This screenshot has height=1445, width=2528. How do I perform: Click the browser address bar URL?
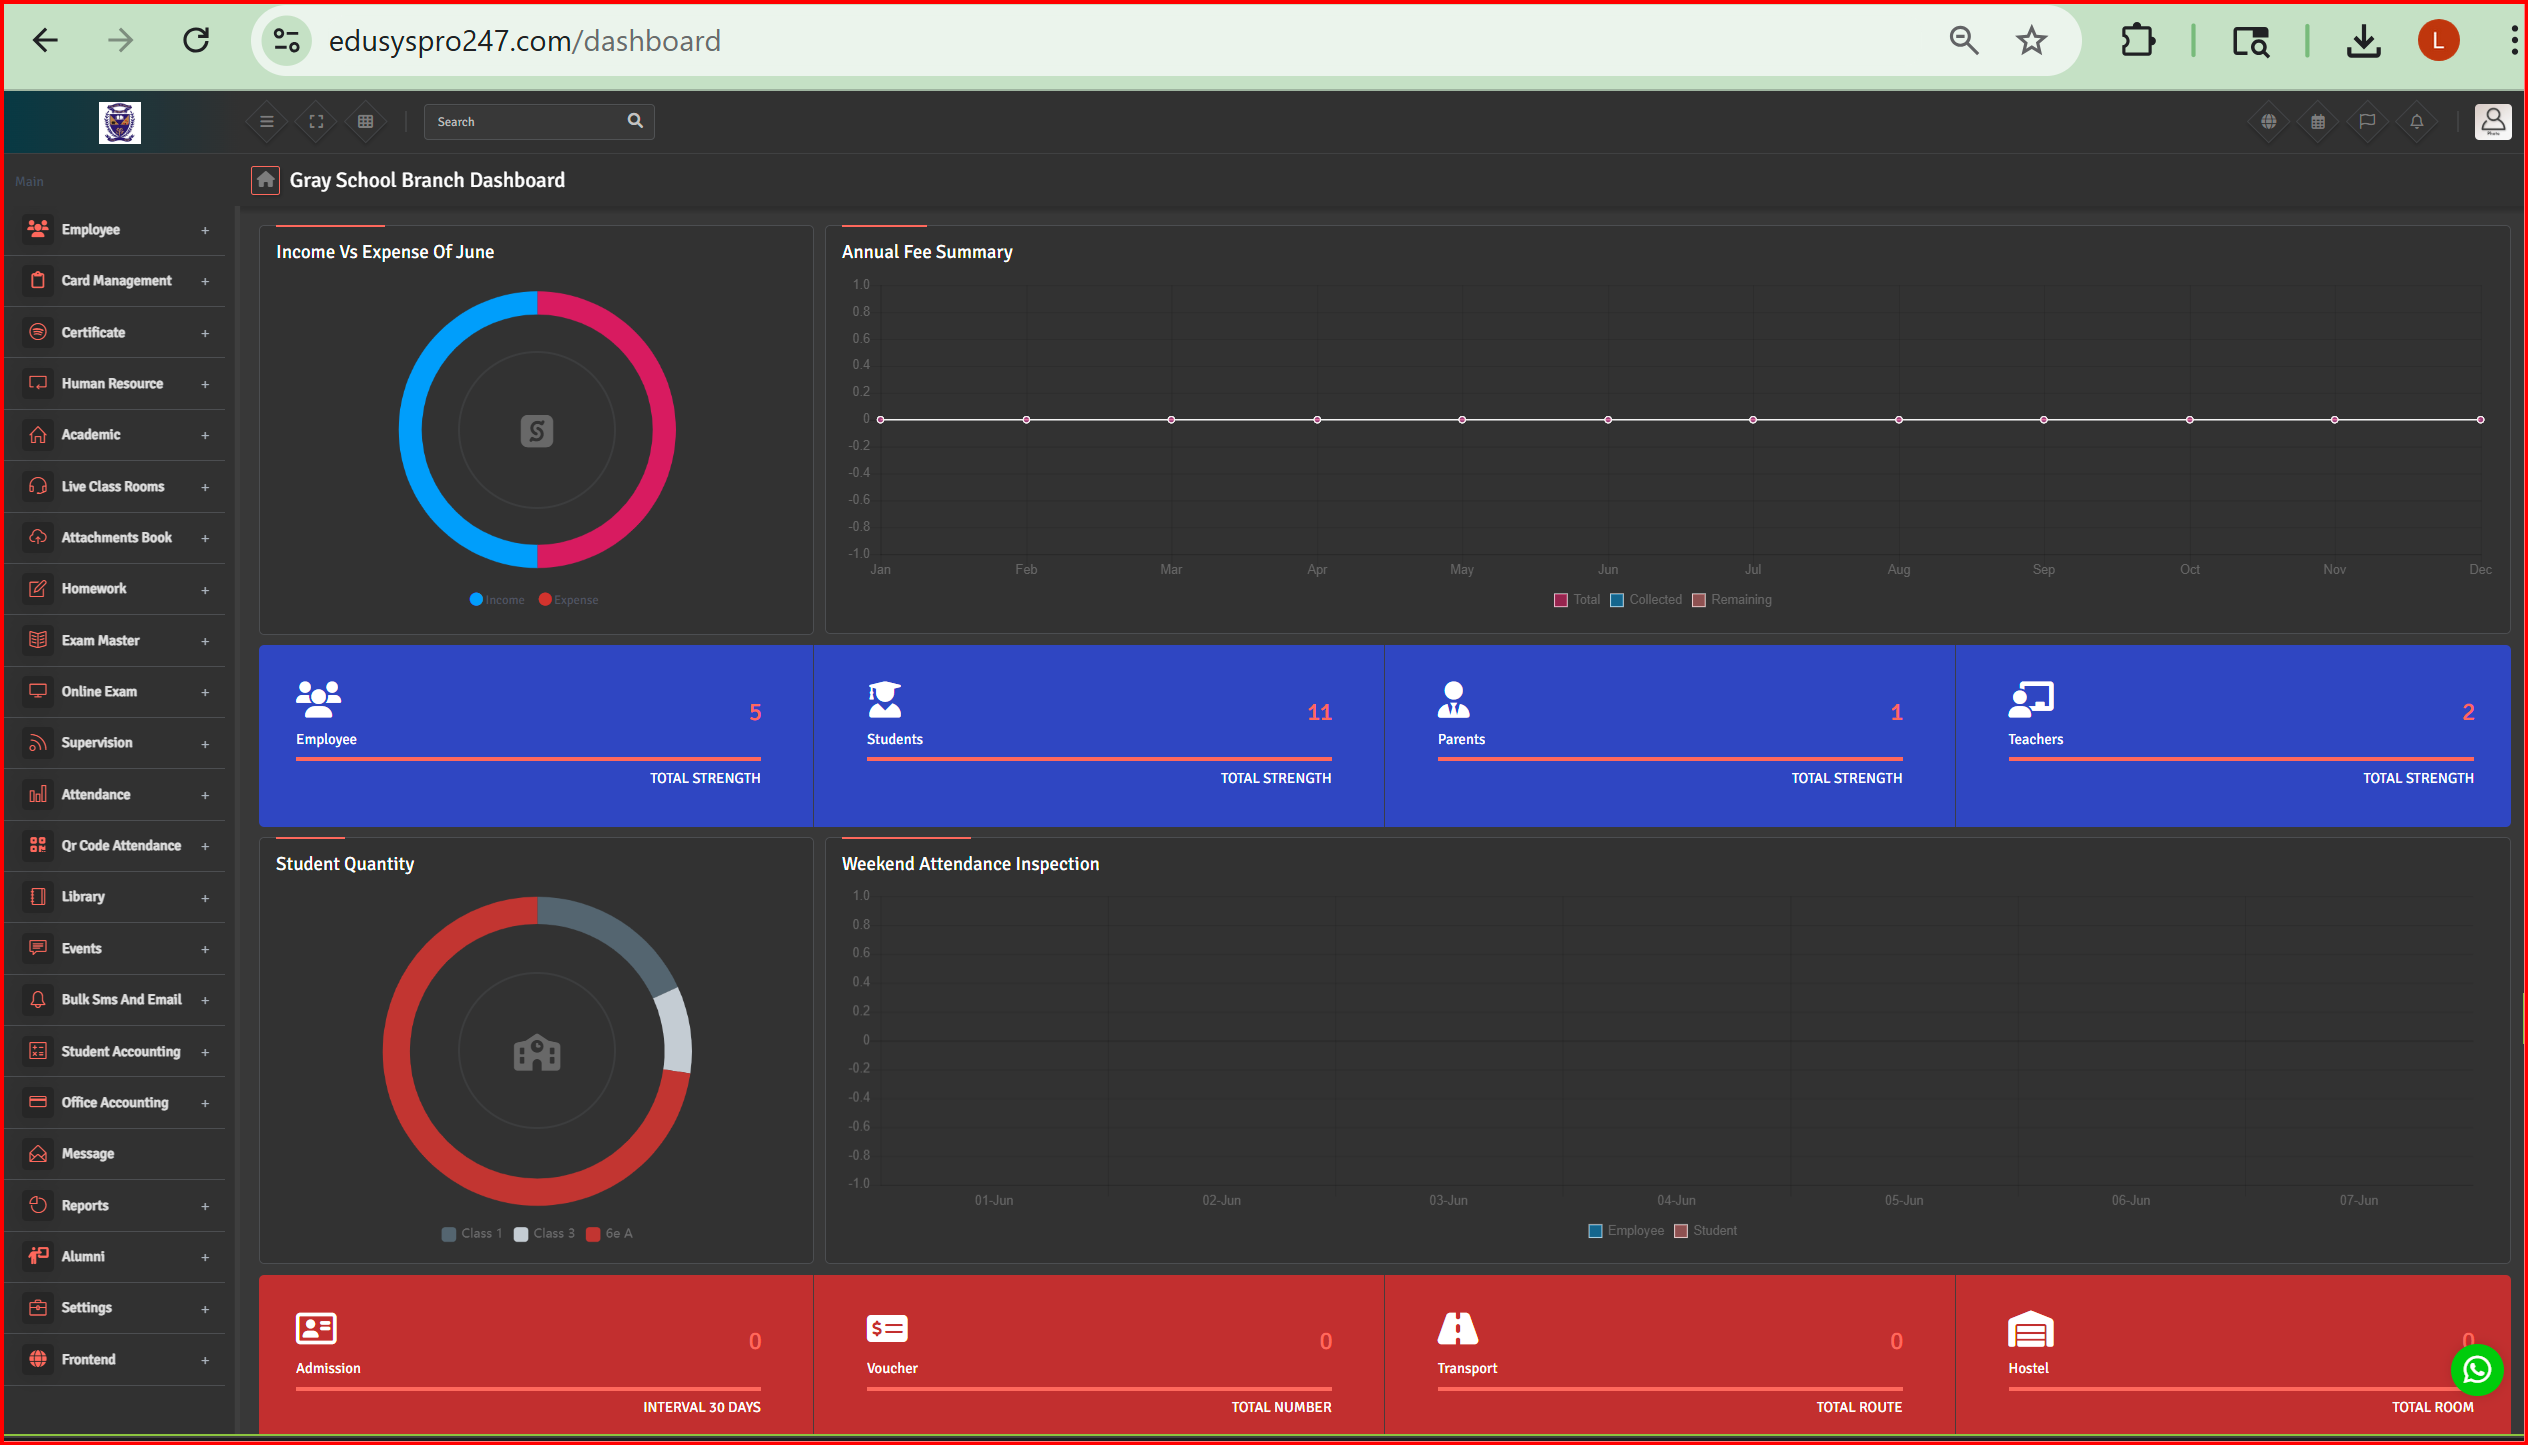pyautogui.click(x=524, y=41)
